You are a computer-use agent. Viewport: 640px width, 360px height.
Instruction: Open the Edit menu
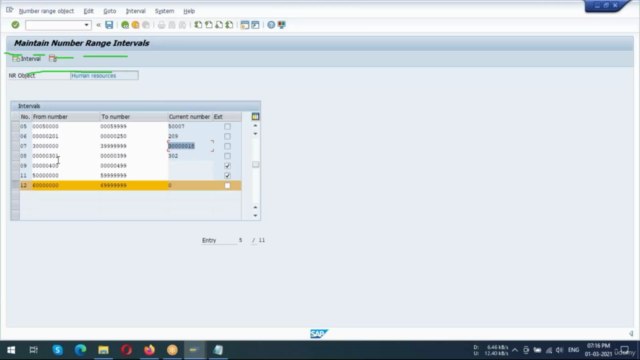(x=89, y=11)
